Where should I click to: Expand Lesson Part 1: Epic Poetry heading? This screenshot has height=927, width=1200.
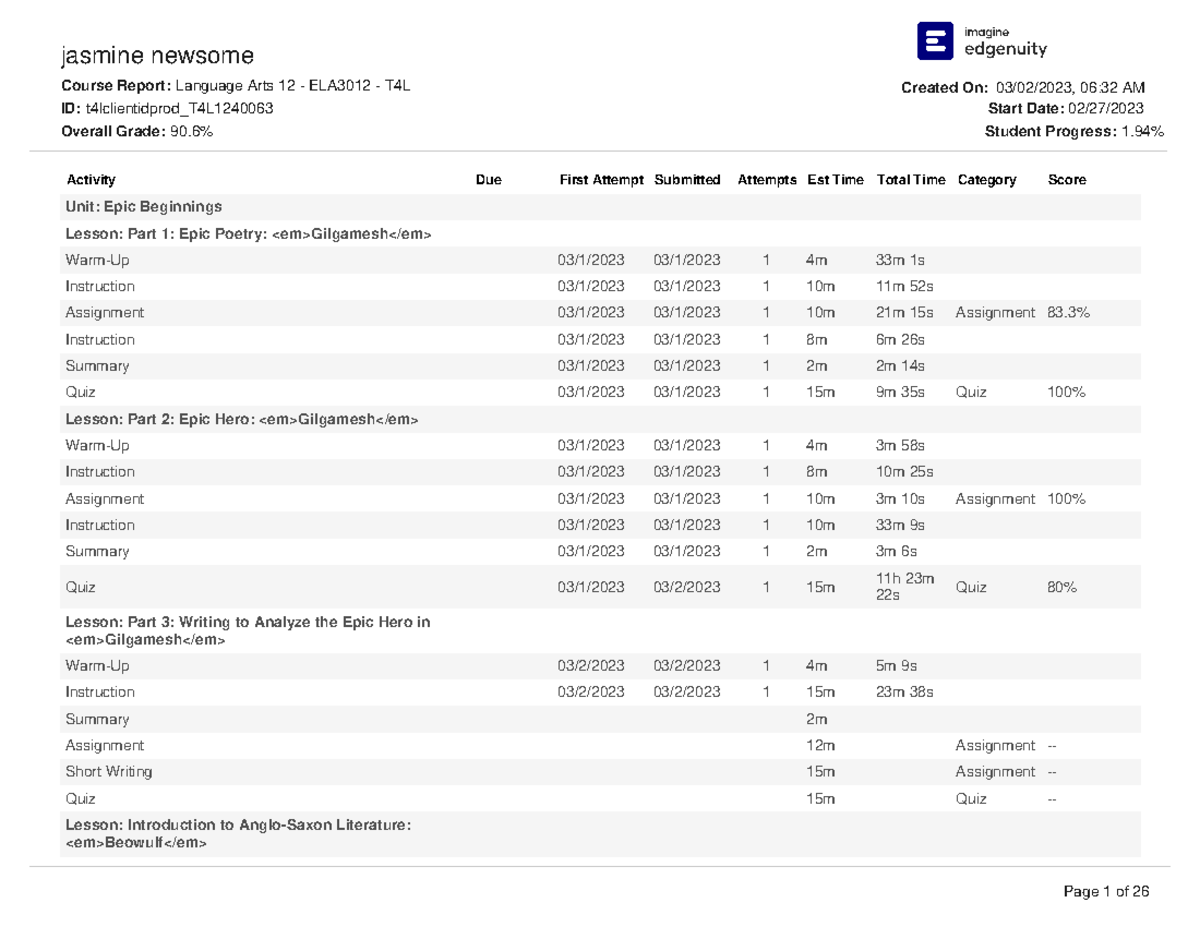coord(248,234)
